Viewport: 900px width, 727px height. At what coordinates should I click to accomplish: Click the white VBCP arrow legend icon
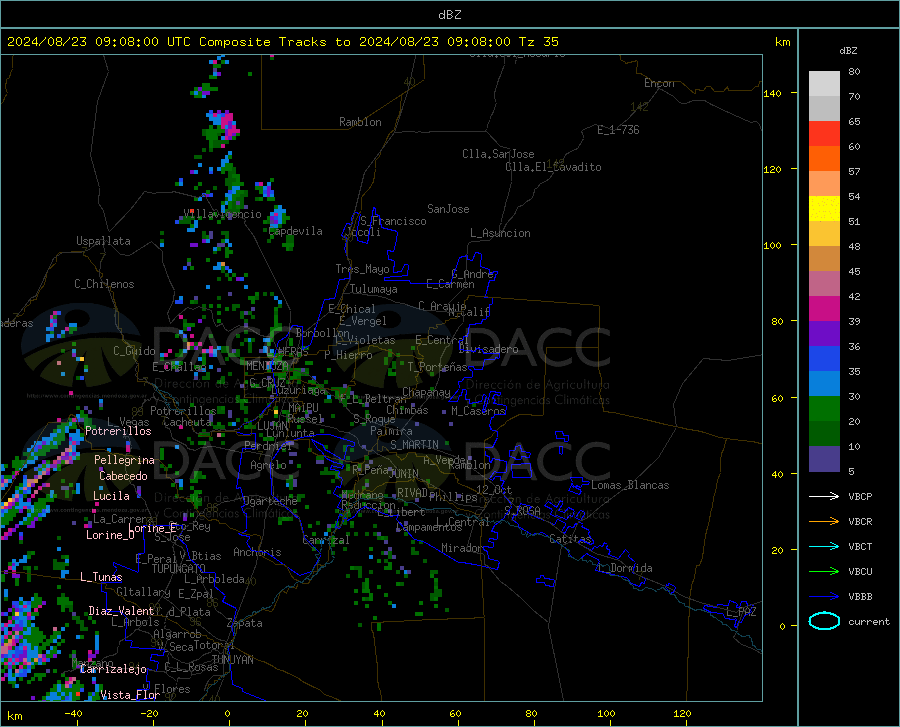coord(824,496)
